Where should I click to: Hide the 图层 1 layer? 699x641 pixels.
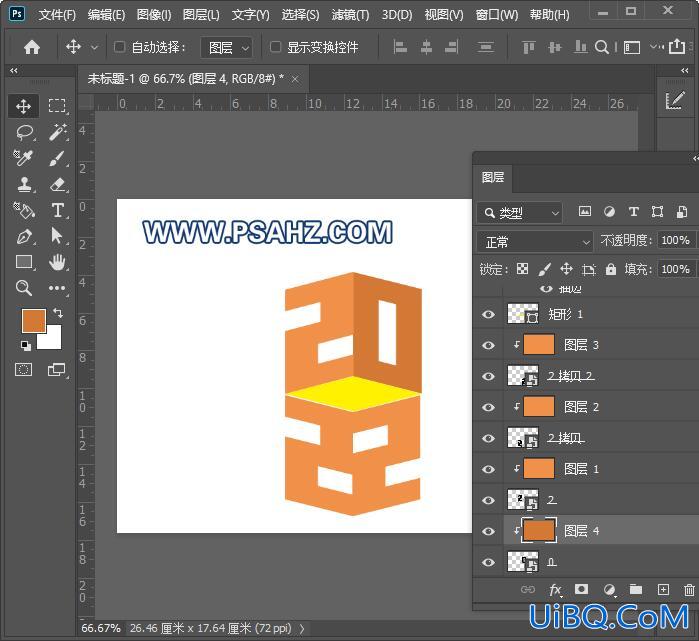[x=488, y=469]
